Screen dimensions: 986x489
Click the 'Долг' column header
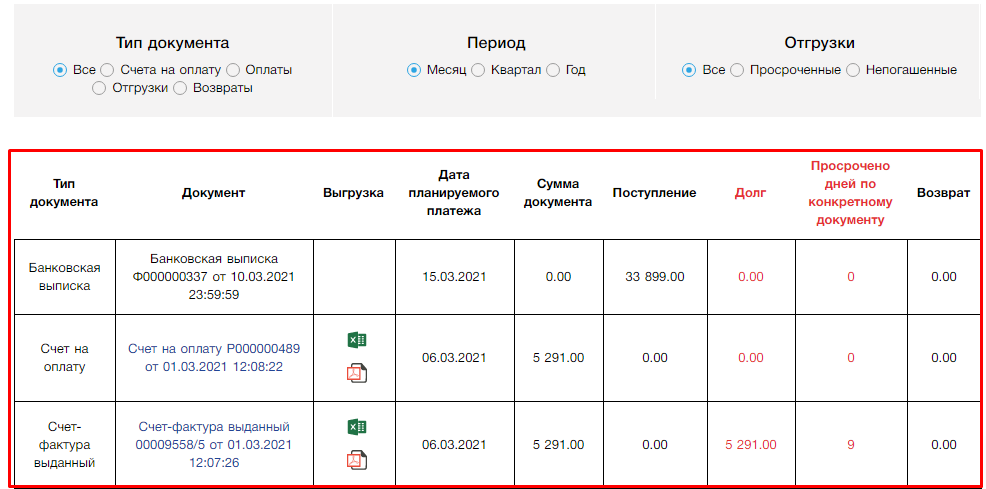[750, 193]
